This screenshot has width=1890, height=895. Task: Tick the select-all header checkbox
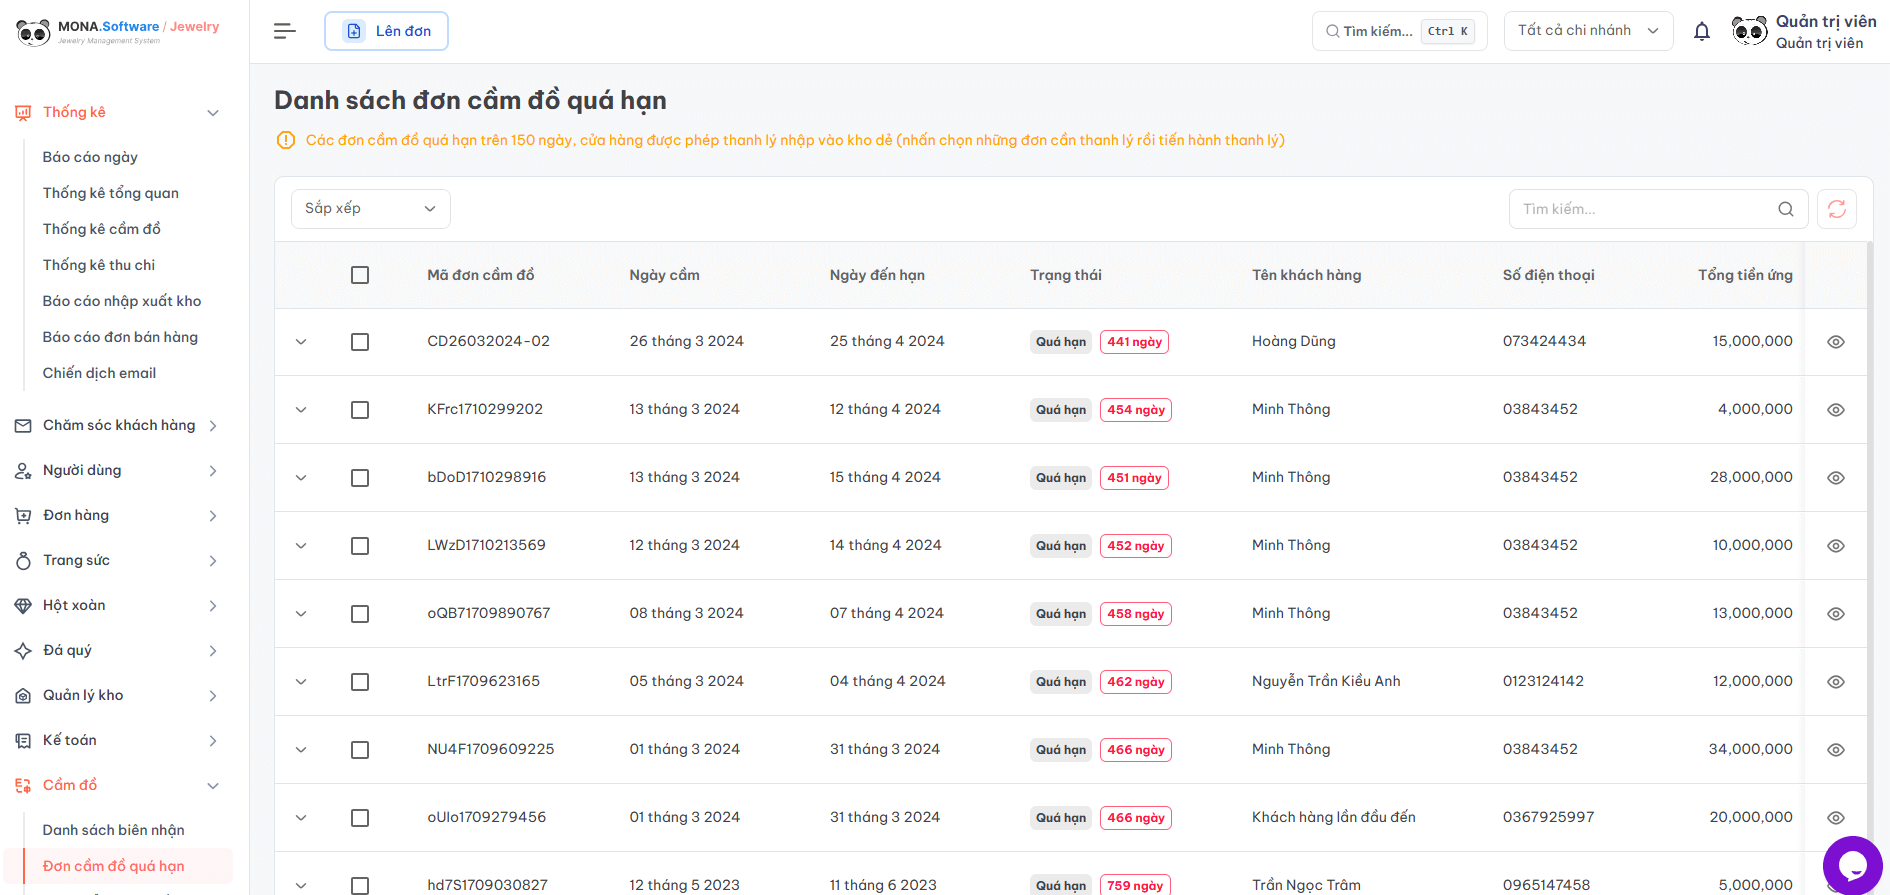point(360,275)
